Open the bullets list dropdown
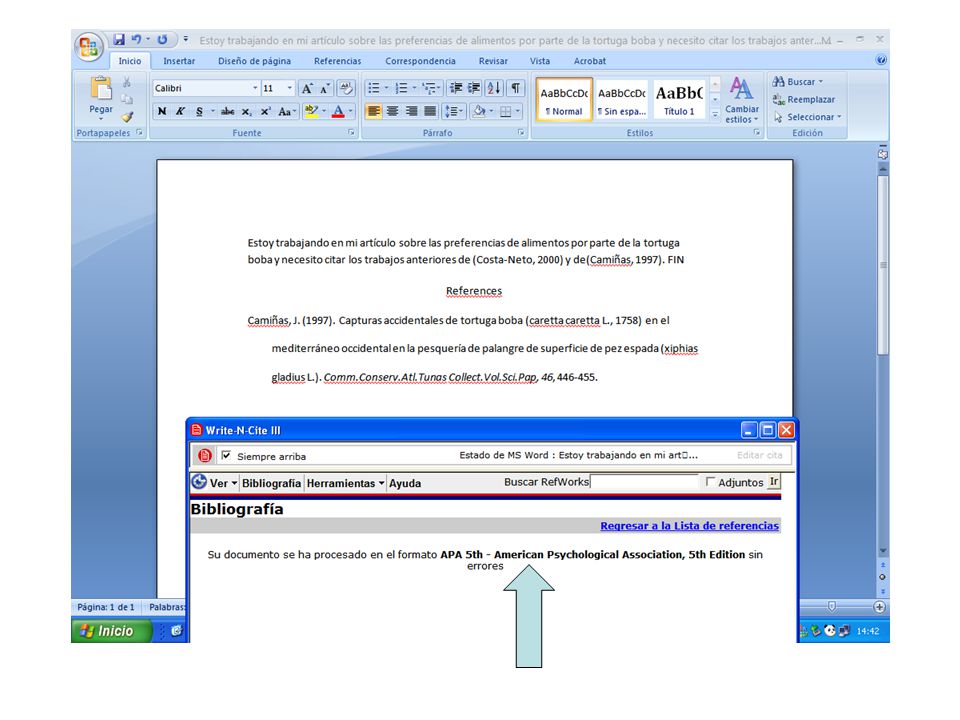The height and width of the screenshot is (720, 960). tap(386, 88)
